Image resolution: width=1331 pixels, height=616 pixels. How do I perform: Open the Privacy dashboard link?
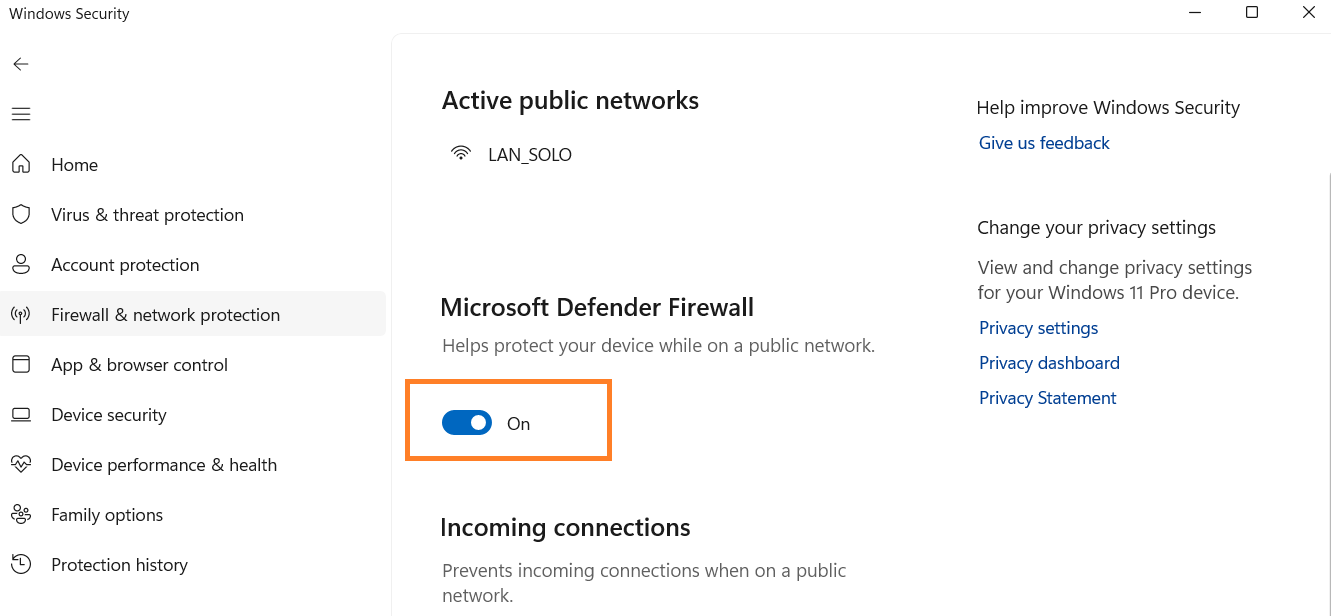[1049, 363]
